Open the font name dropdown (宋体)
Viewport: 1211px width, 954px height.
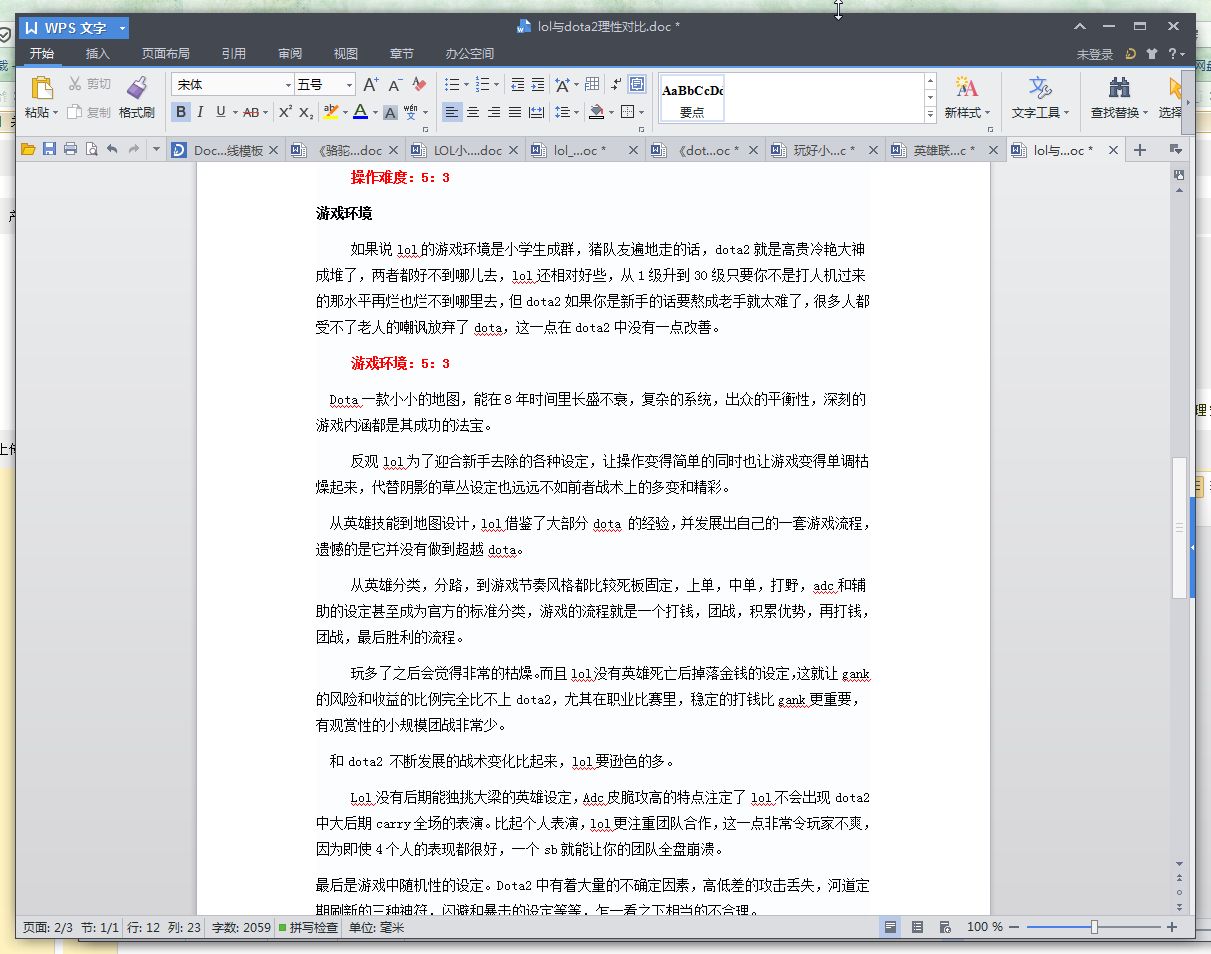[x=289, y=85]
